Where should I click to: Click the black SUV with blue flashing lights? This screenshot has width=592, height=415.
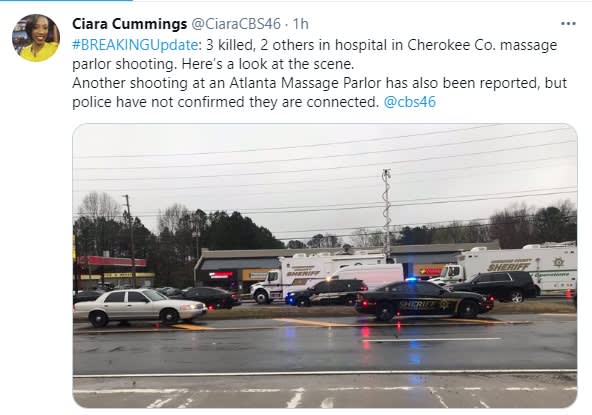pos(326,292)
